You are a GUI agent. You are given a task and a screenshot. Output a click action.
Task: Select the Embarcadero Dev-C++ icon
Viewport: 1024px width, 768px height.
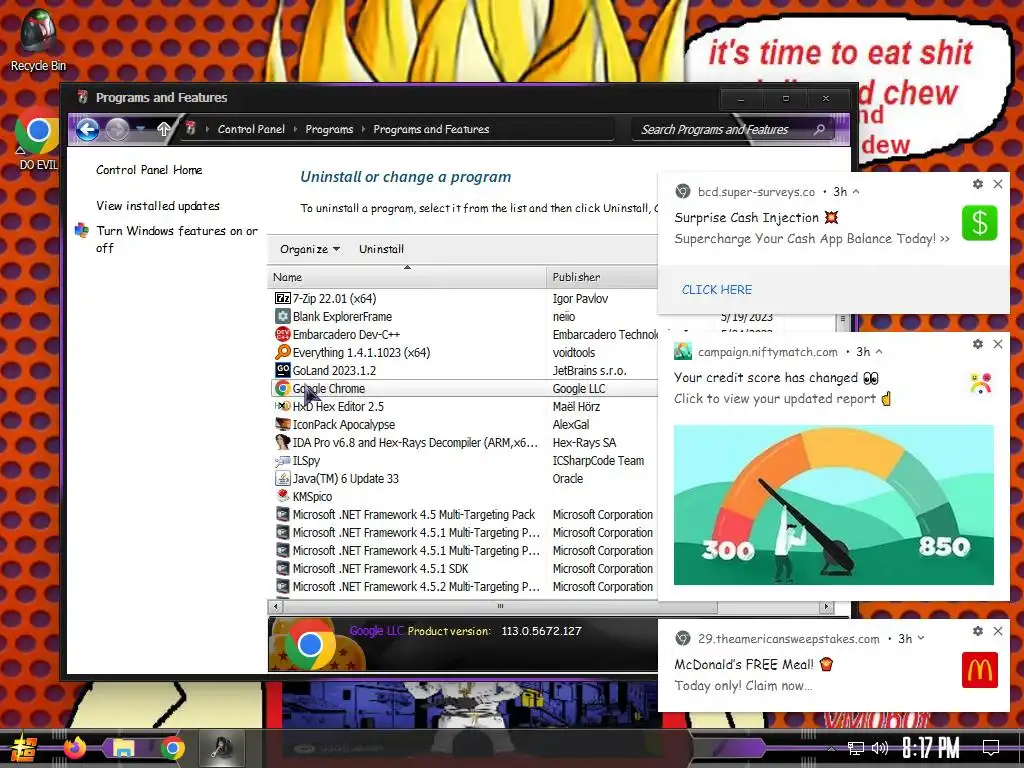283,334
